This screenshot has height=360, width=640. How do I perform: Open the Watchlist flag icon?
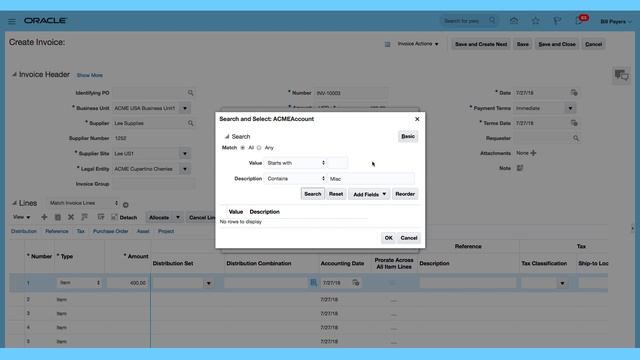pyautogui.click(x=557, y=20)
